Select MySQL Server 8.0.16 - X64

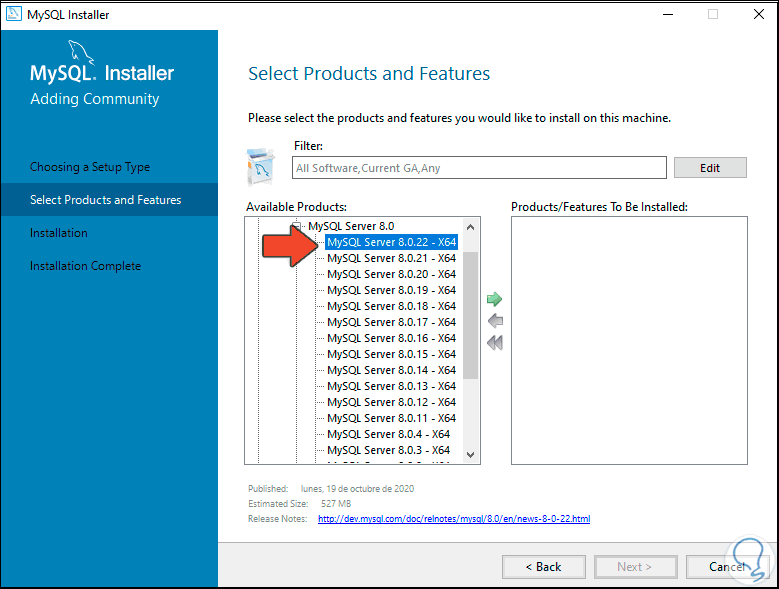point(391,338)
